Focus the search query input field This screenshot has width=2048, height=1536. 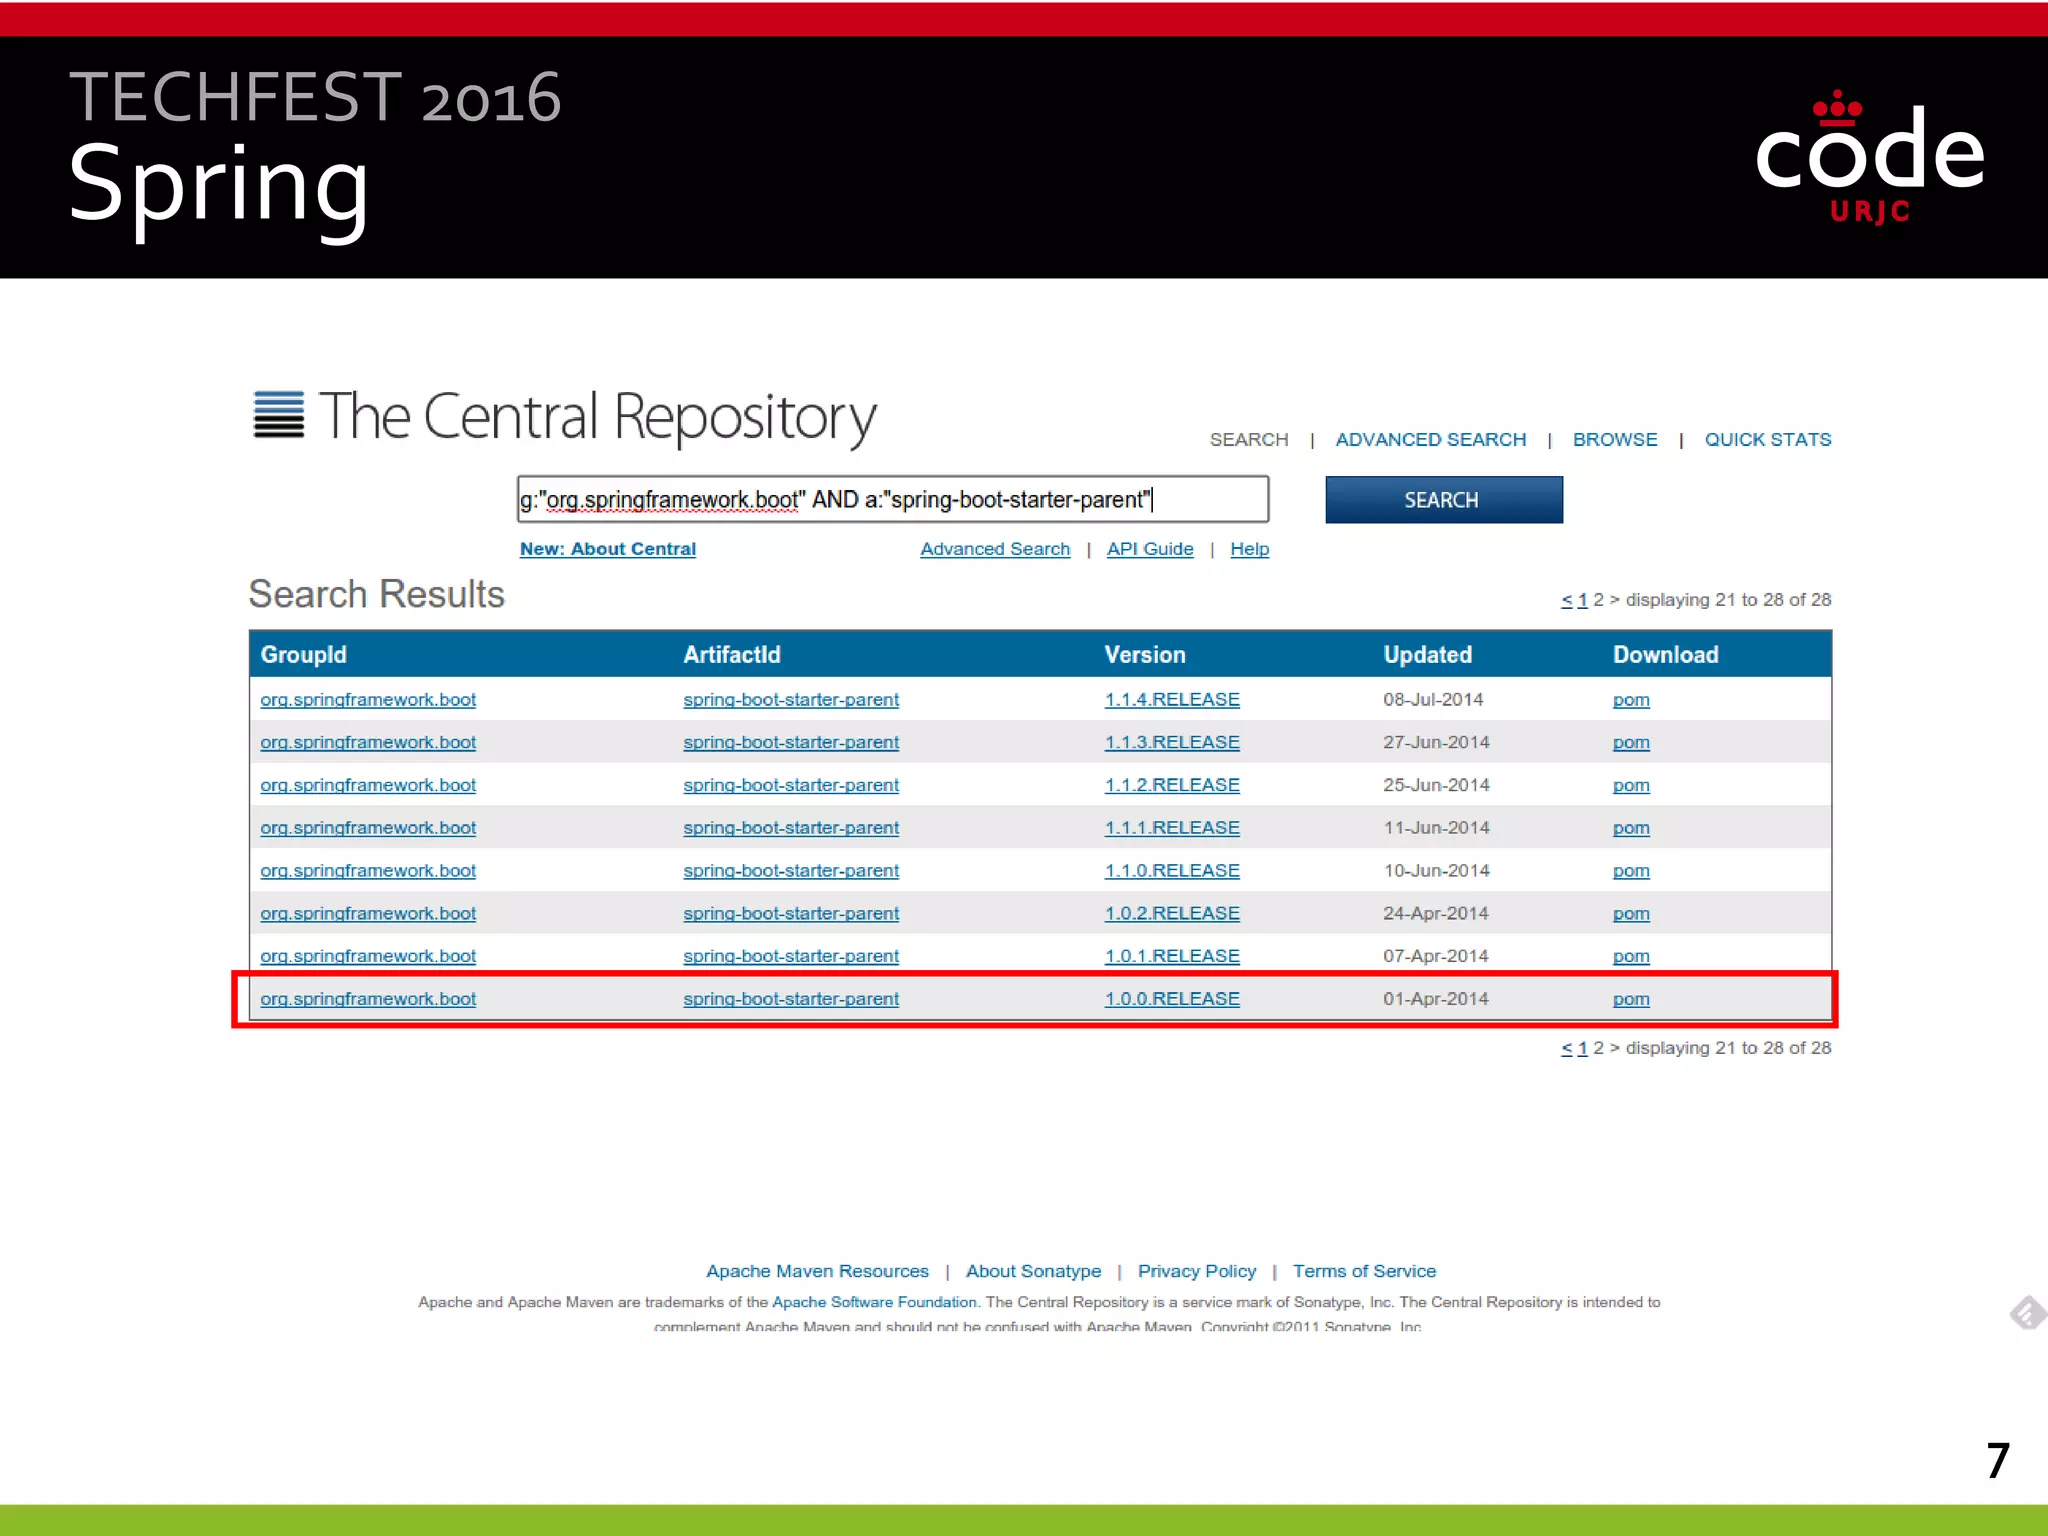pos(892,499)
